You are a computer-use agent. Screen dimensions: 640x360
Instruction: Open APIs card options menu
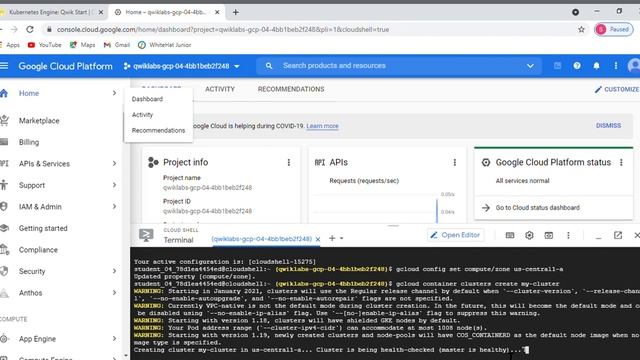(455, 162)
